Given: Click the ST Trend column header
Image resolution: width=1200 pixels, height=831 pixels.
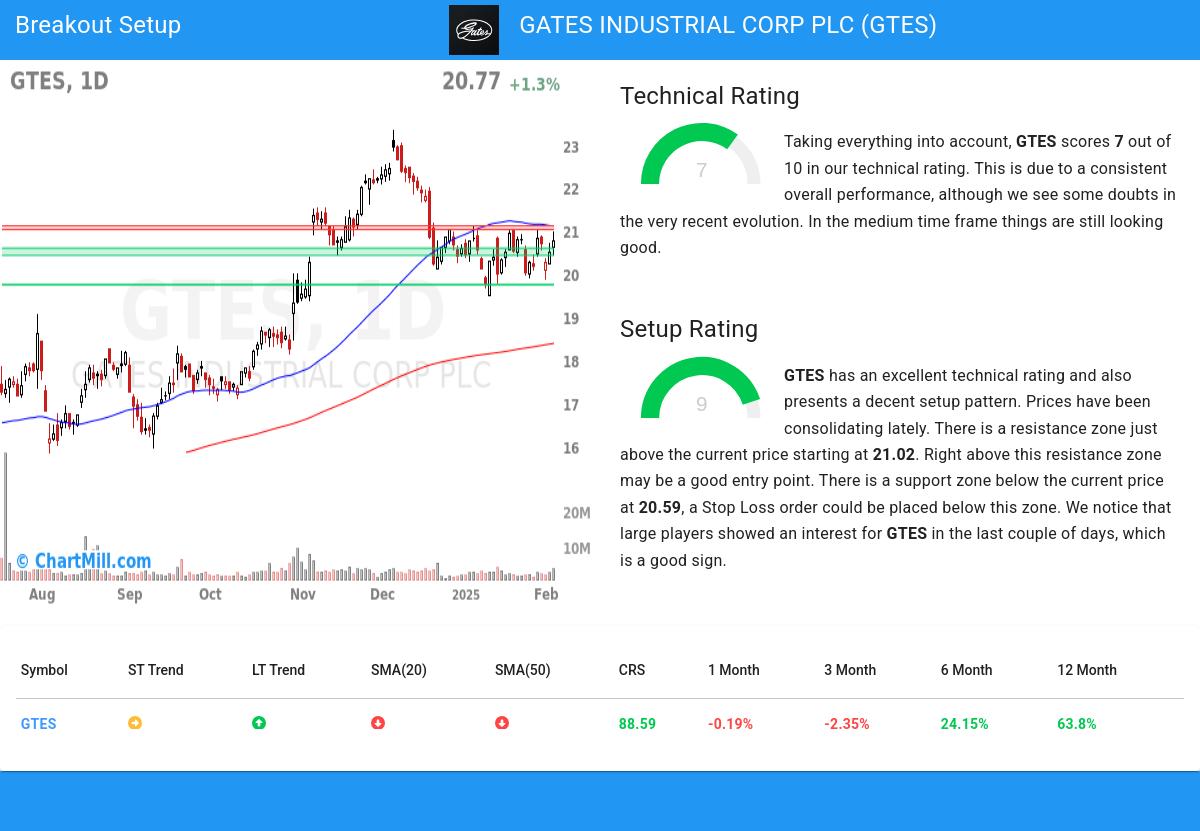Looking at the screenshot, I should pyautogui.click(x=156, y=670).
